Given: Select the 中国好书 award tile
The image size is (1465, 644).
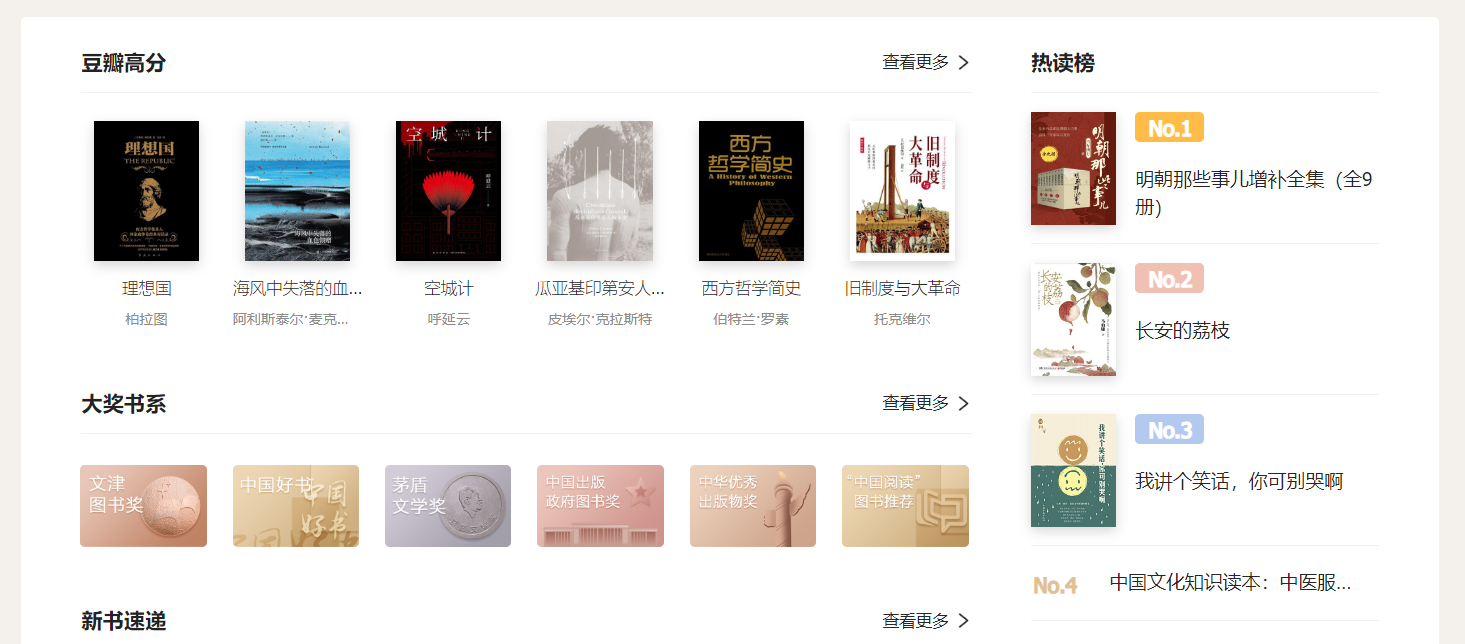Looking at the screenshot, I should click(296, 506).
